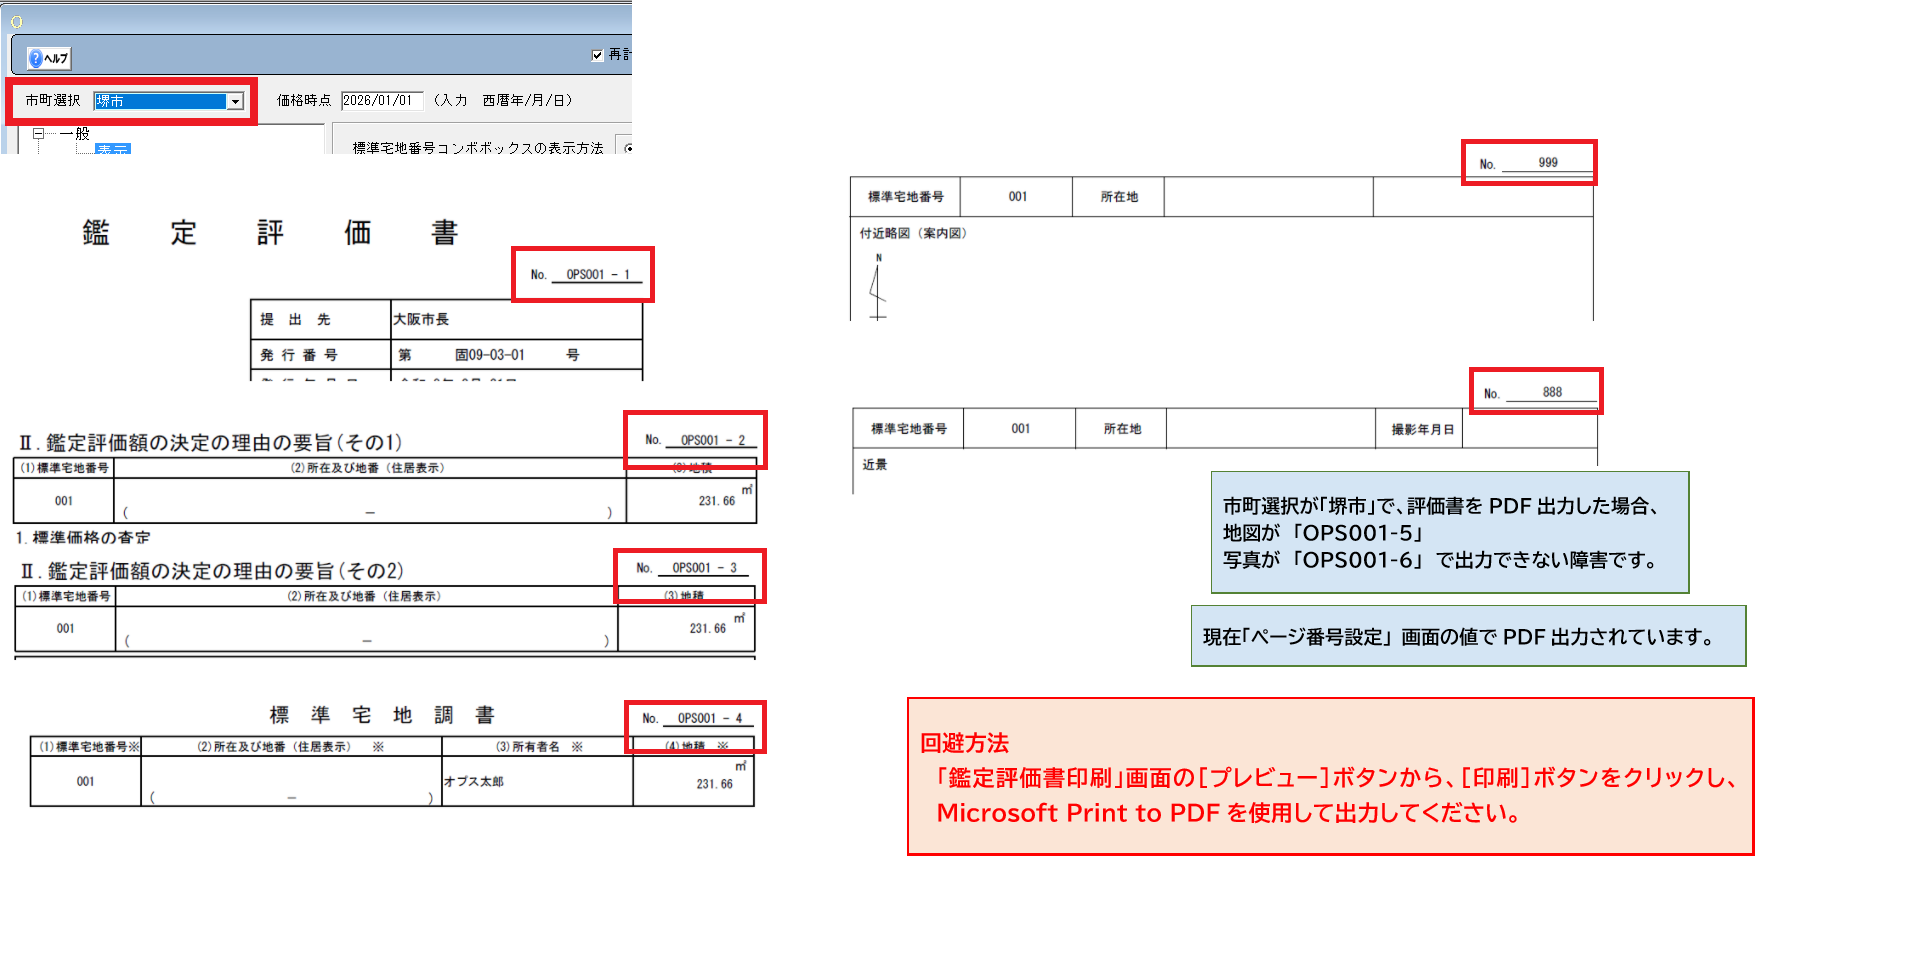Select the 表示 tree item
1917x975 pixels.
click(x=112, y=149)
